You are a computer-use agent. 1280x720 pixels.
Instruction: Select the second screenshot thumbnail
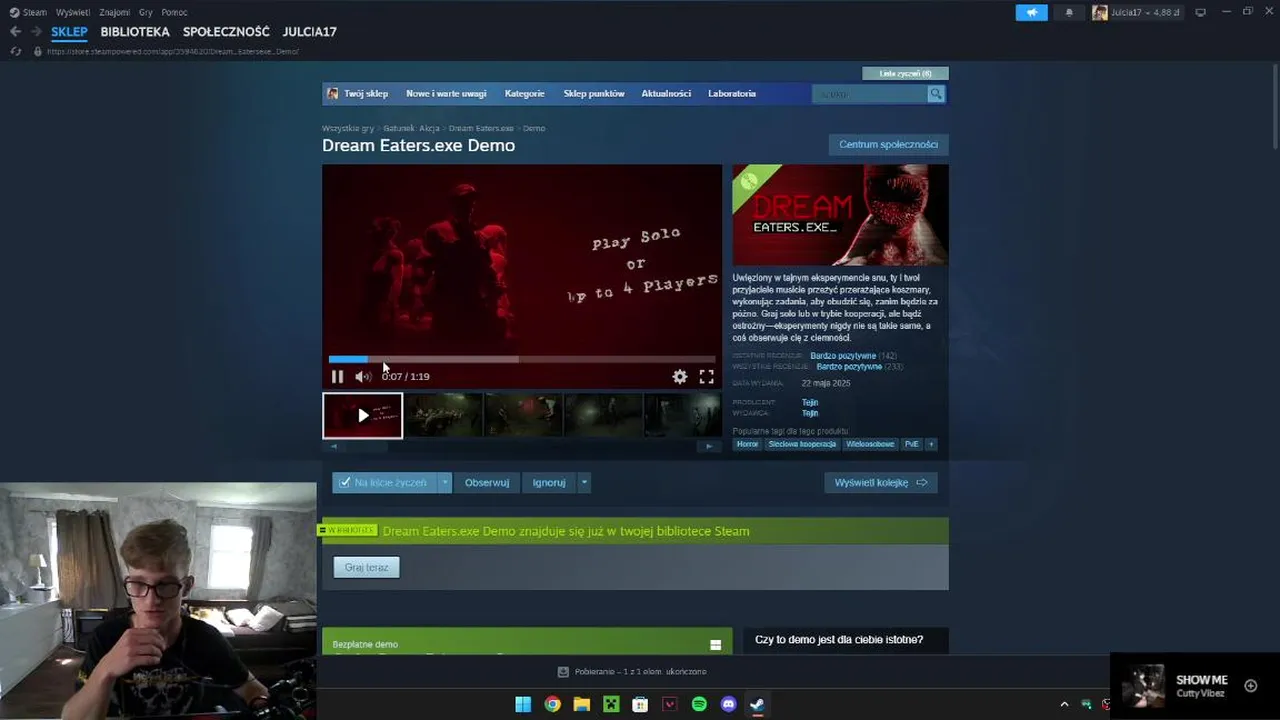pos(443,415)
